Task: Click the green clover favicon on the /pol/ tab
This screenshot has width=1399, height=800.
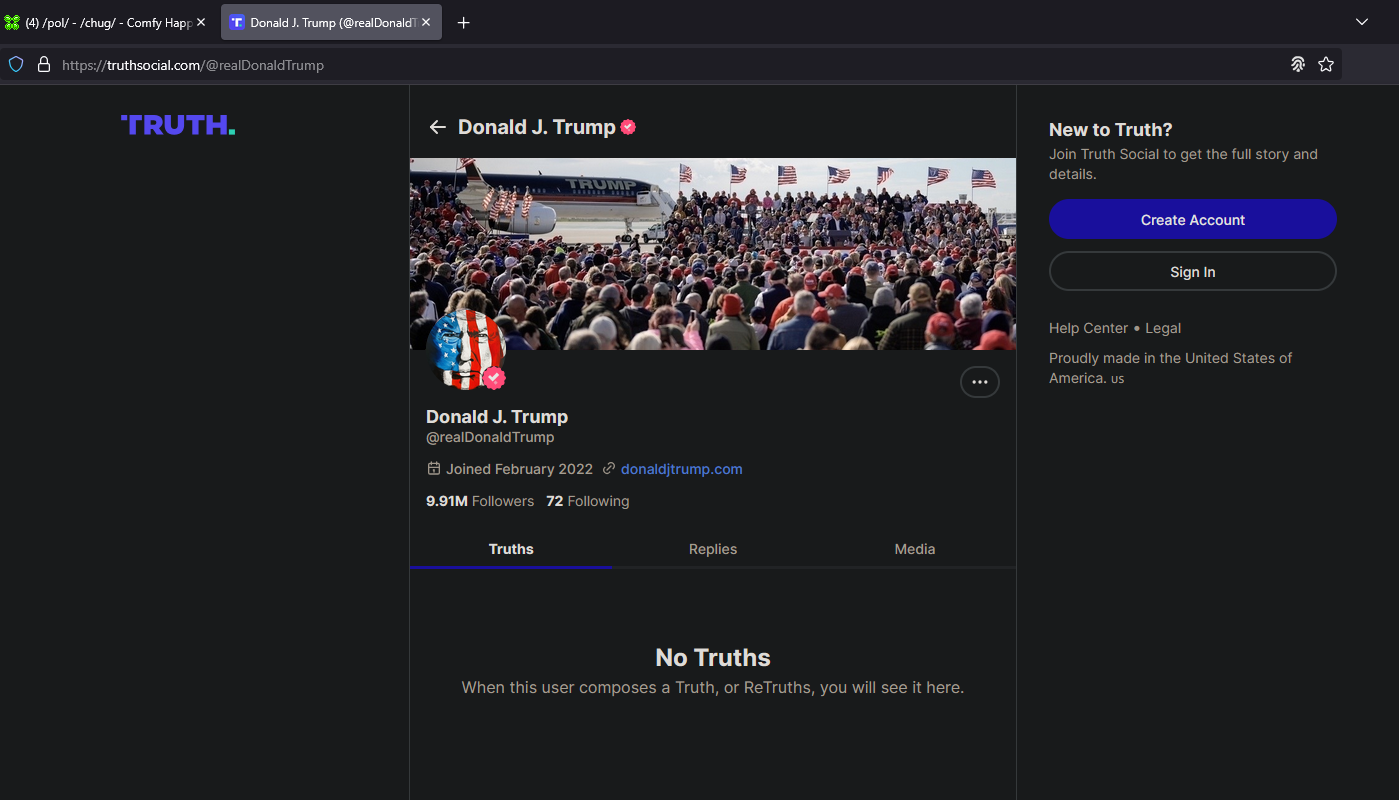Action: click(x=12, y=22)
